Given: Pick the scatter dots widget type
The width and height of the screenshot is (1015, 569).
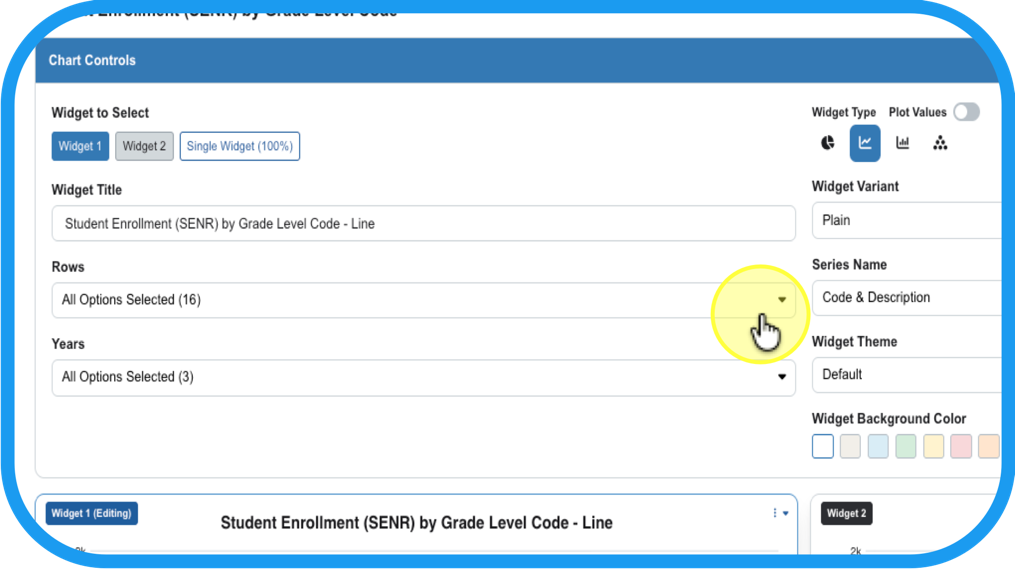Looking at the screenshot, I should pyautogui.click(x=939, y=143).
